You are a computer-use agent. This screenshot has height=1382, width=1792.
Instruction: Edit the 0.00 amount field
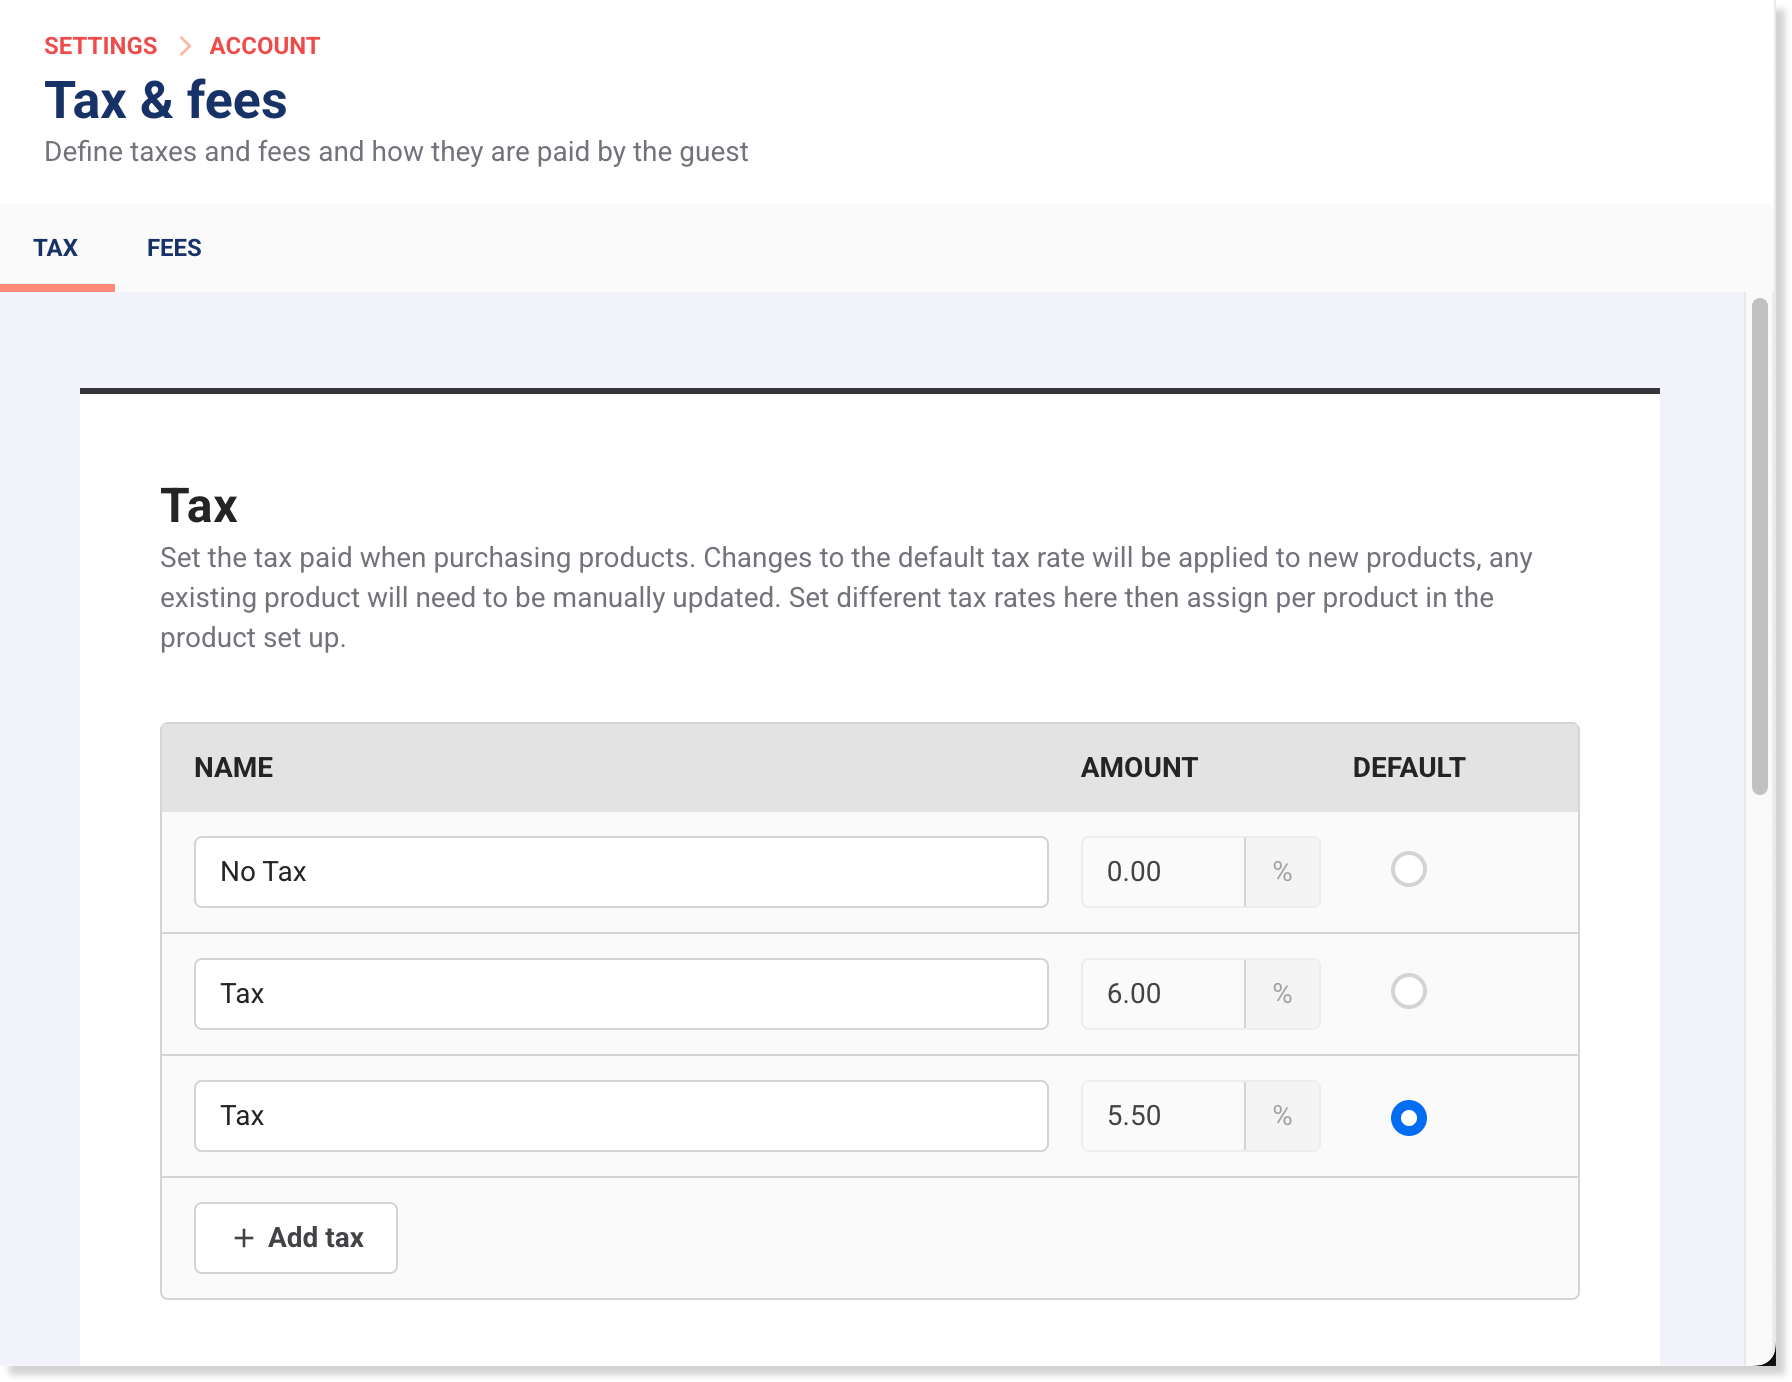(x=1162, y=872)
